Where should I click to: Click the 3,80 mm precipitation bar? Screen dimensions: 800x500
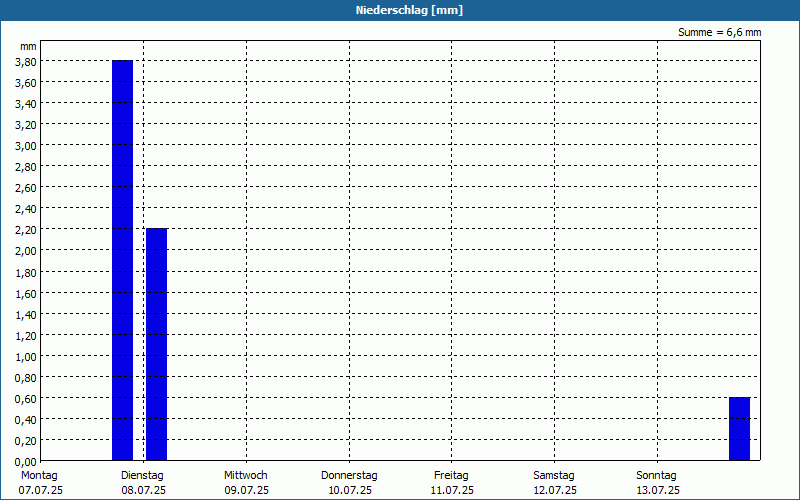(122, 260)
